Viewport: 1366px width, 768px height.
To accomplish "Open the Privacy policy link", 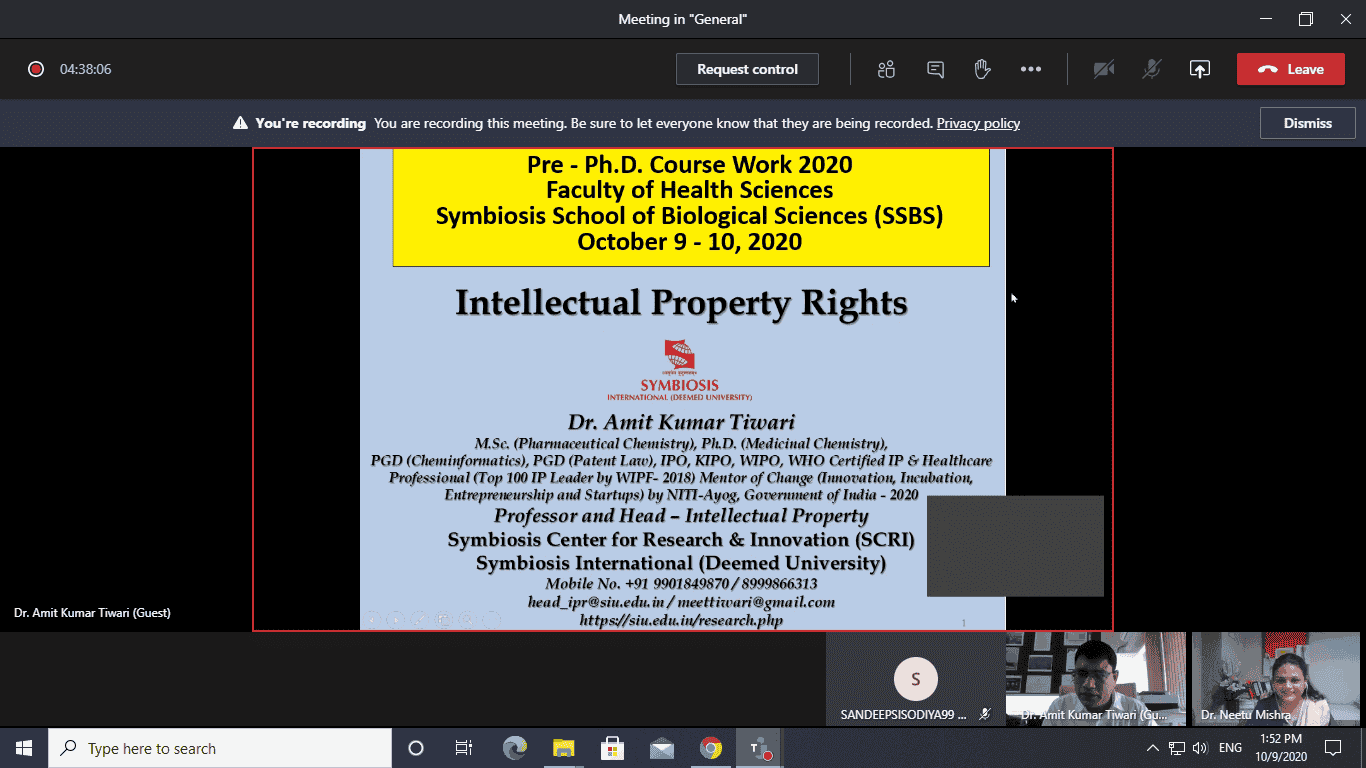I will 978,123.
